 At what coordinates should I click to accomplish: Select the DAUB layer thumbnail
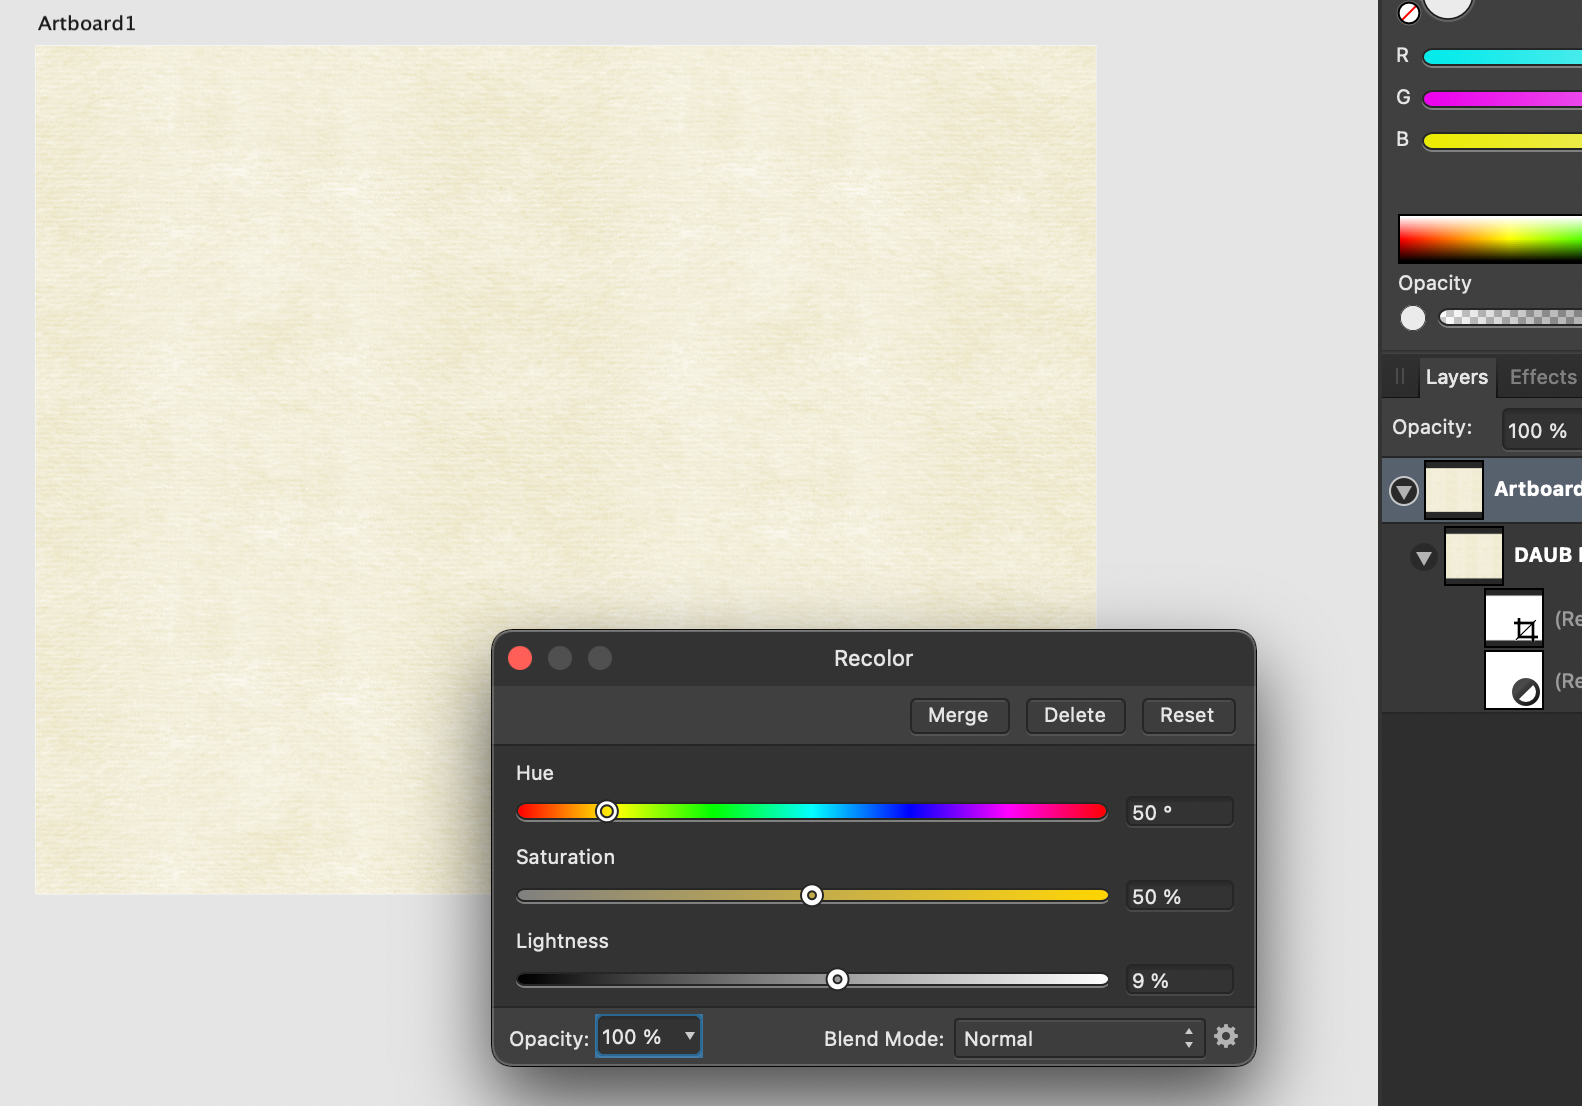click(1474, 556)
